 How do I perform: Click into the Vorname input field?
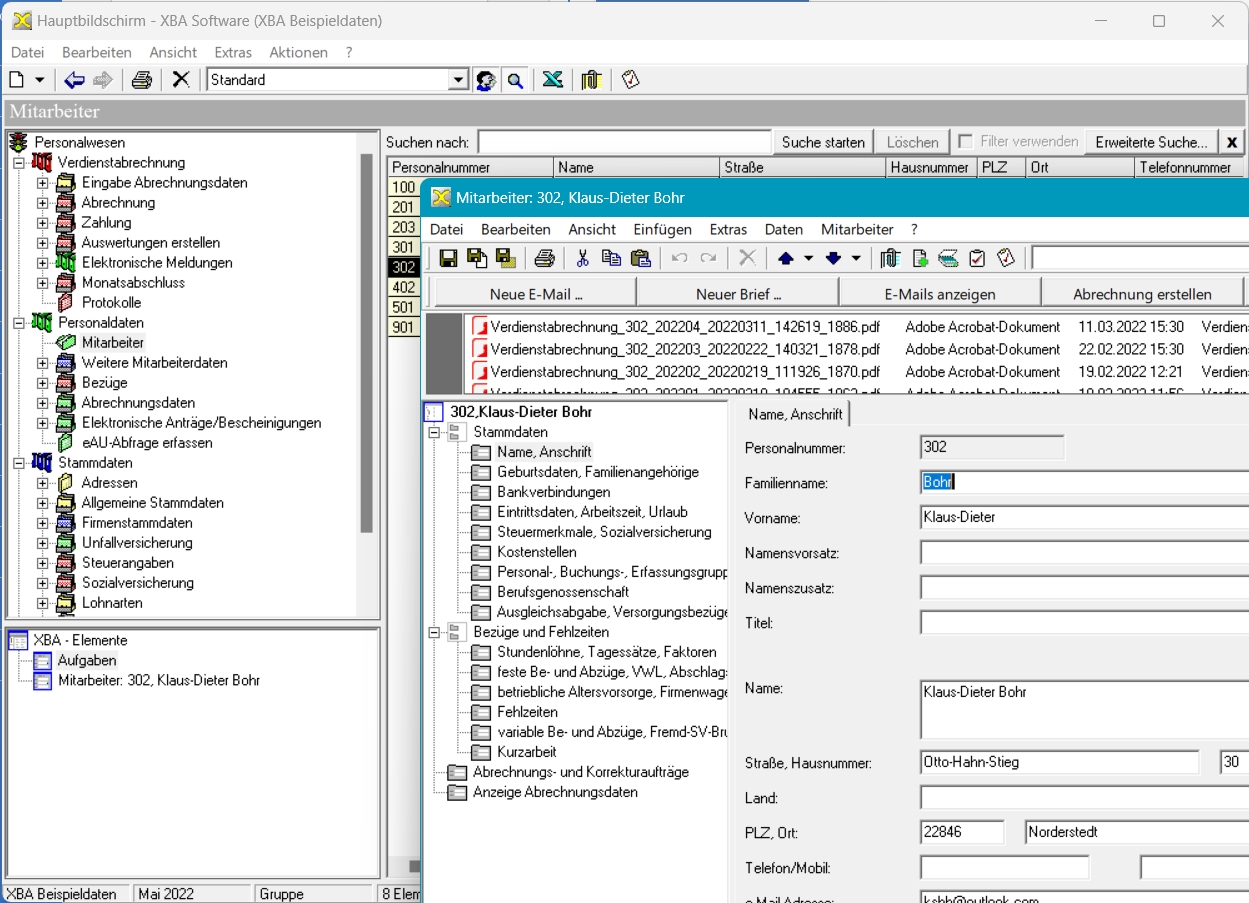coord(1080,518)
